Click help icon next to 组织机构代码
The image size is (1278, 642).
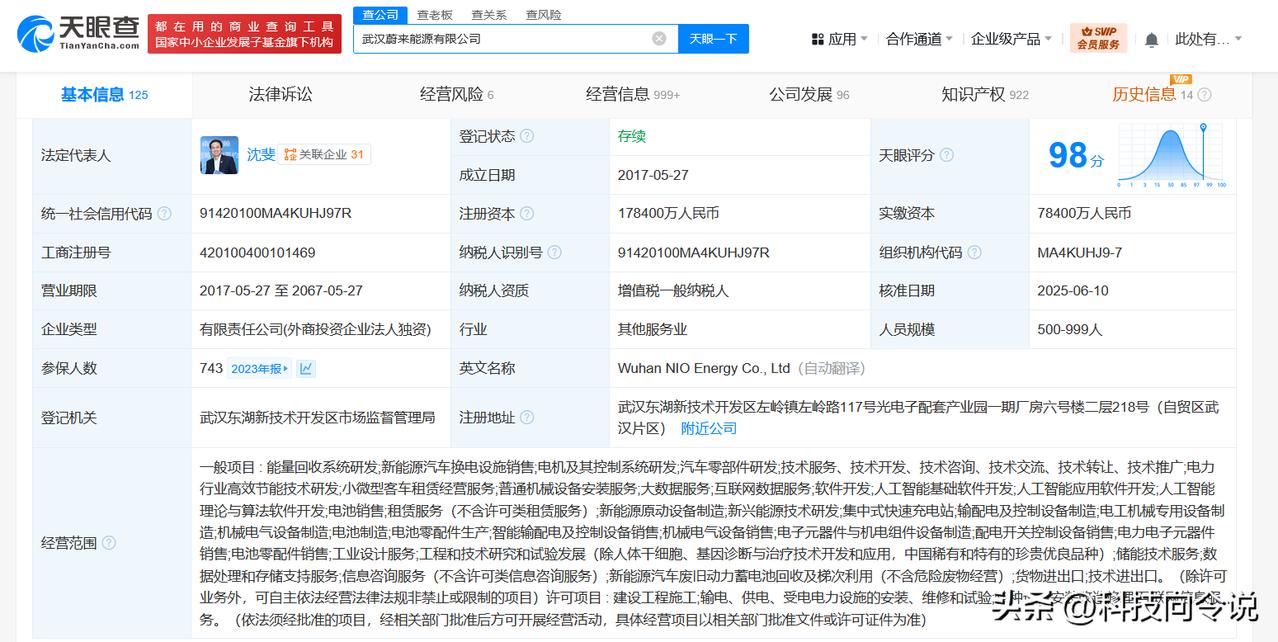[974, 252]
